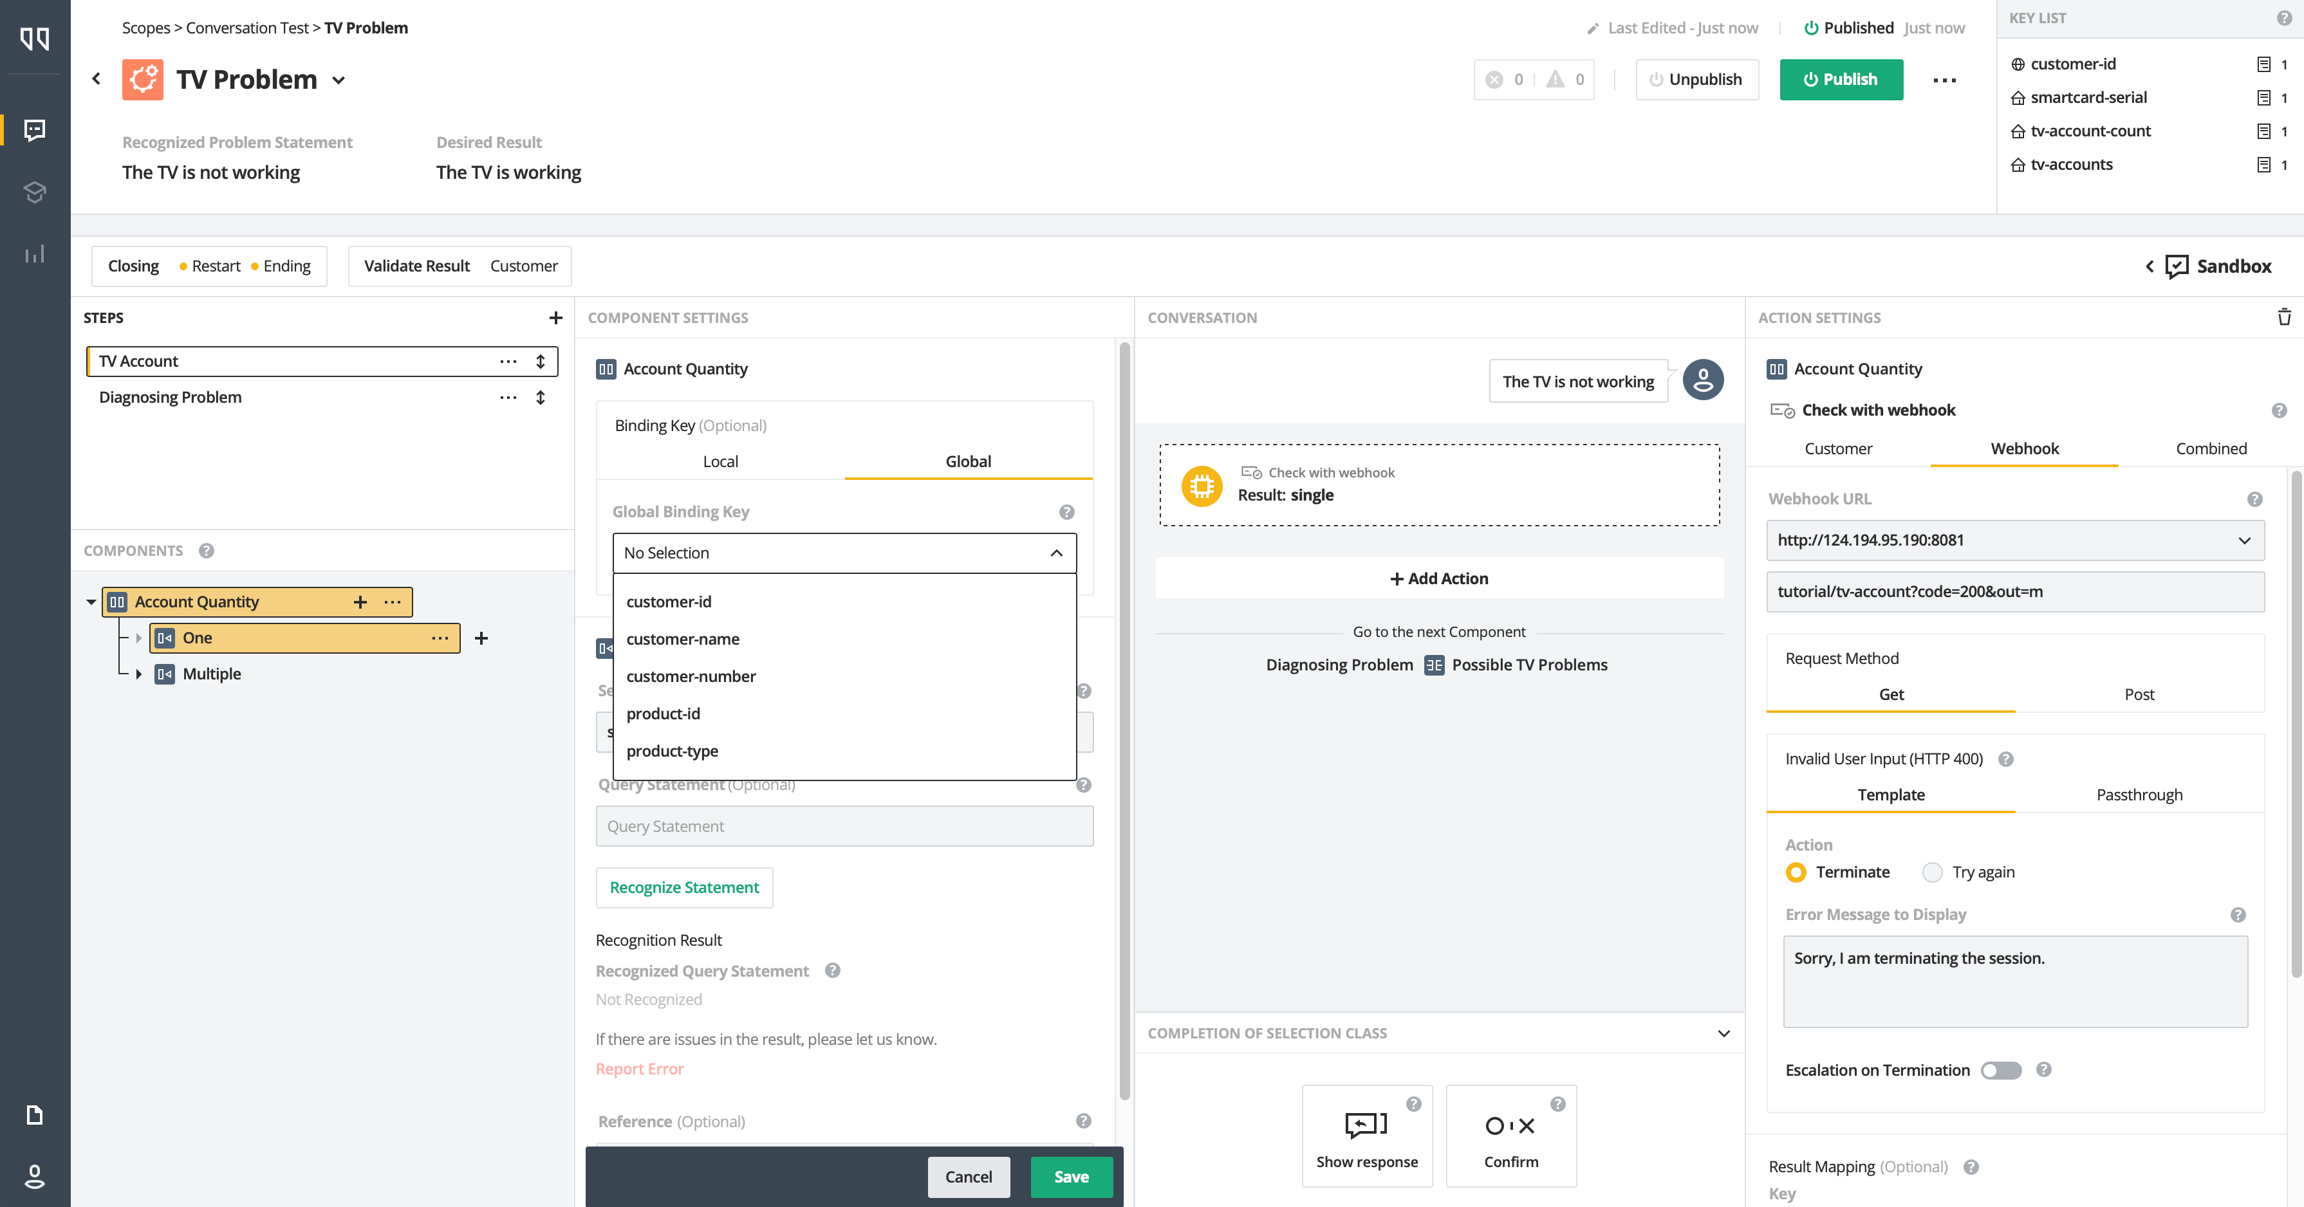2304x1207 pixels.
Task: Expand the Multiple tree item
Action: coord(139,674)
